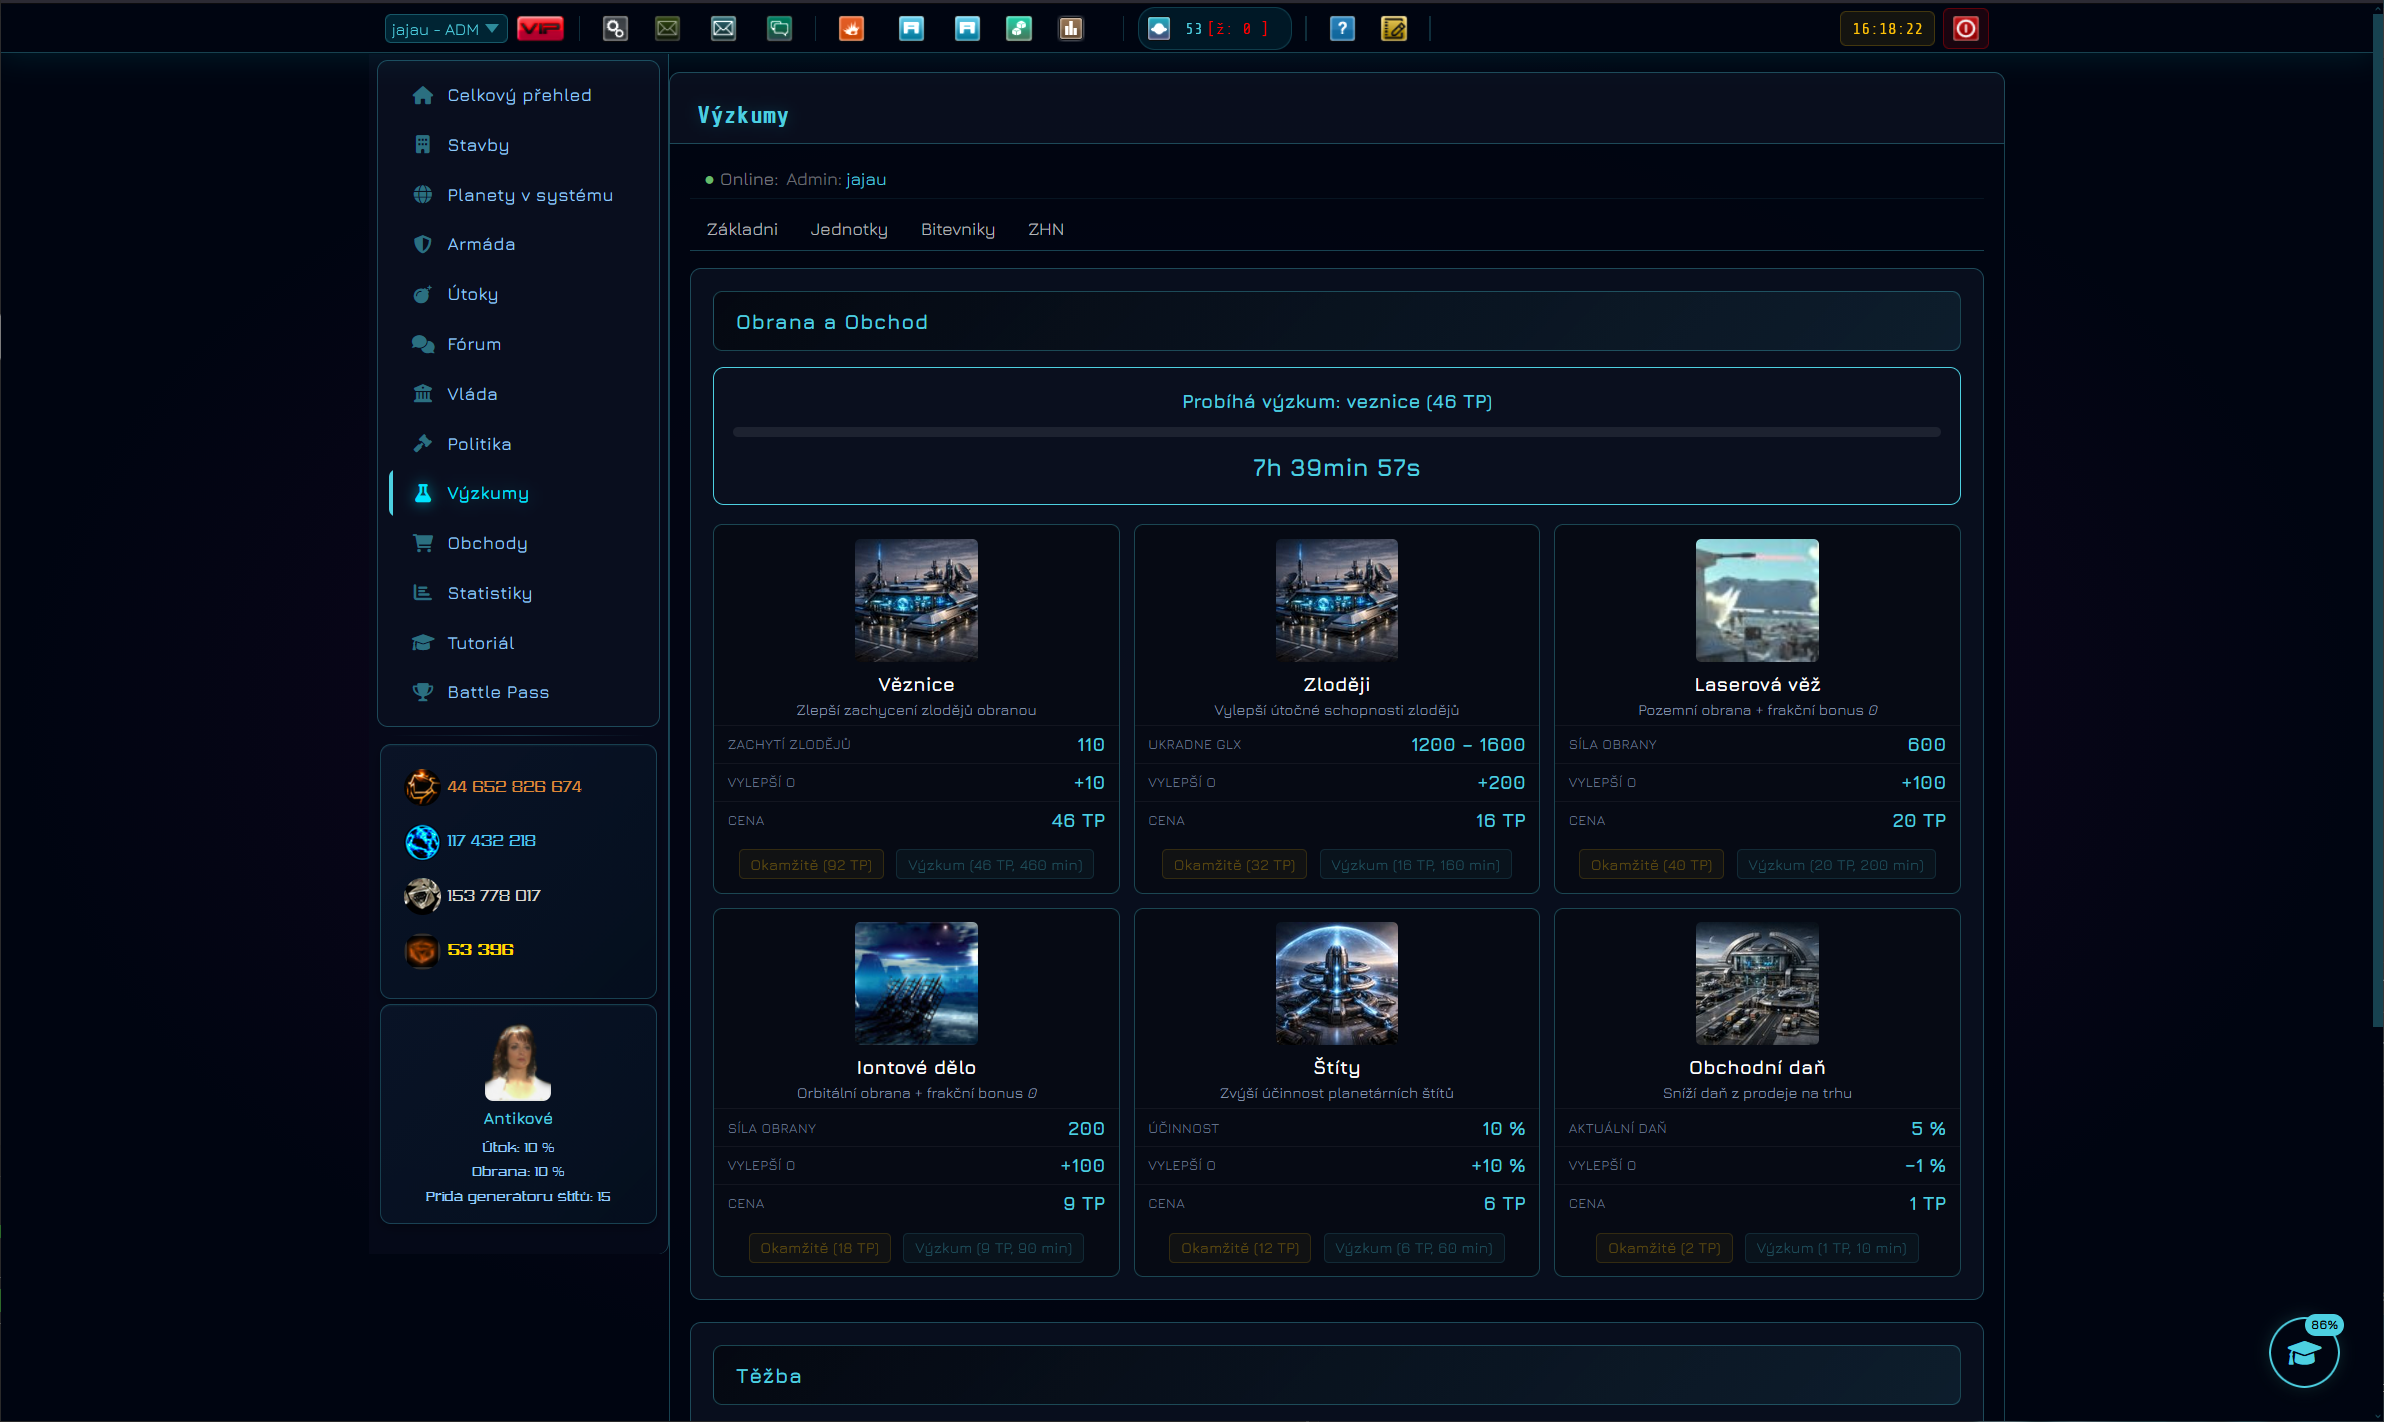Image resolution: width=2384 pixels, height=1422 pixels.
Task: Collapse the Obrana a Obchod section header
Action: click(x=1336, y=321)
